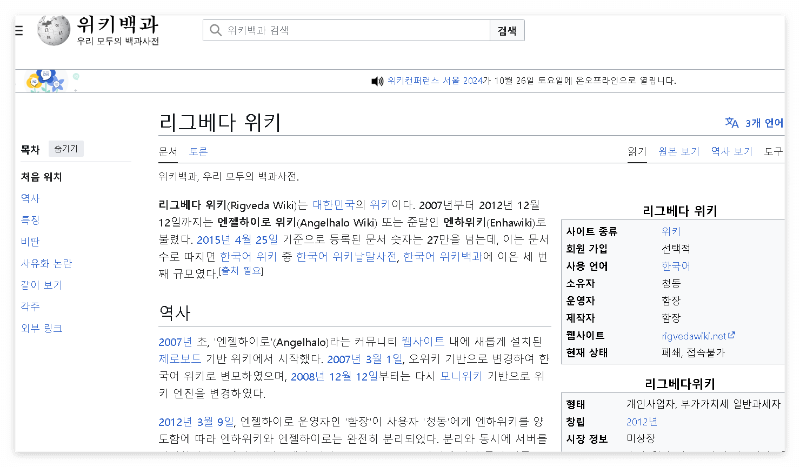Click the 검색 button
The image size is (800, 467).
click(507, 31)
